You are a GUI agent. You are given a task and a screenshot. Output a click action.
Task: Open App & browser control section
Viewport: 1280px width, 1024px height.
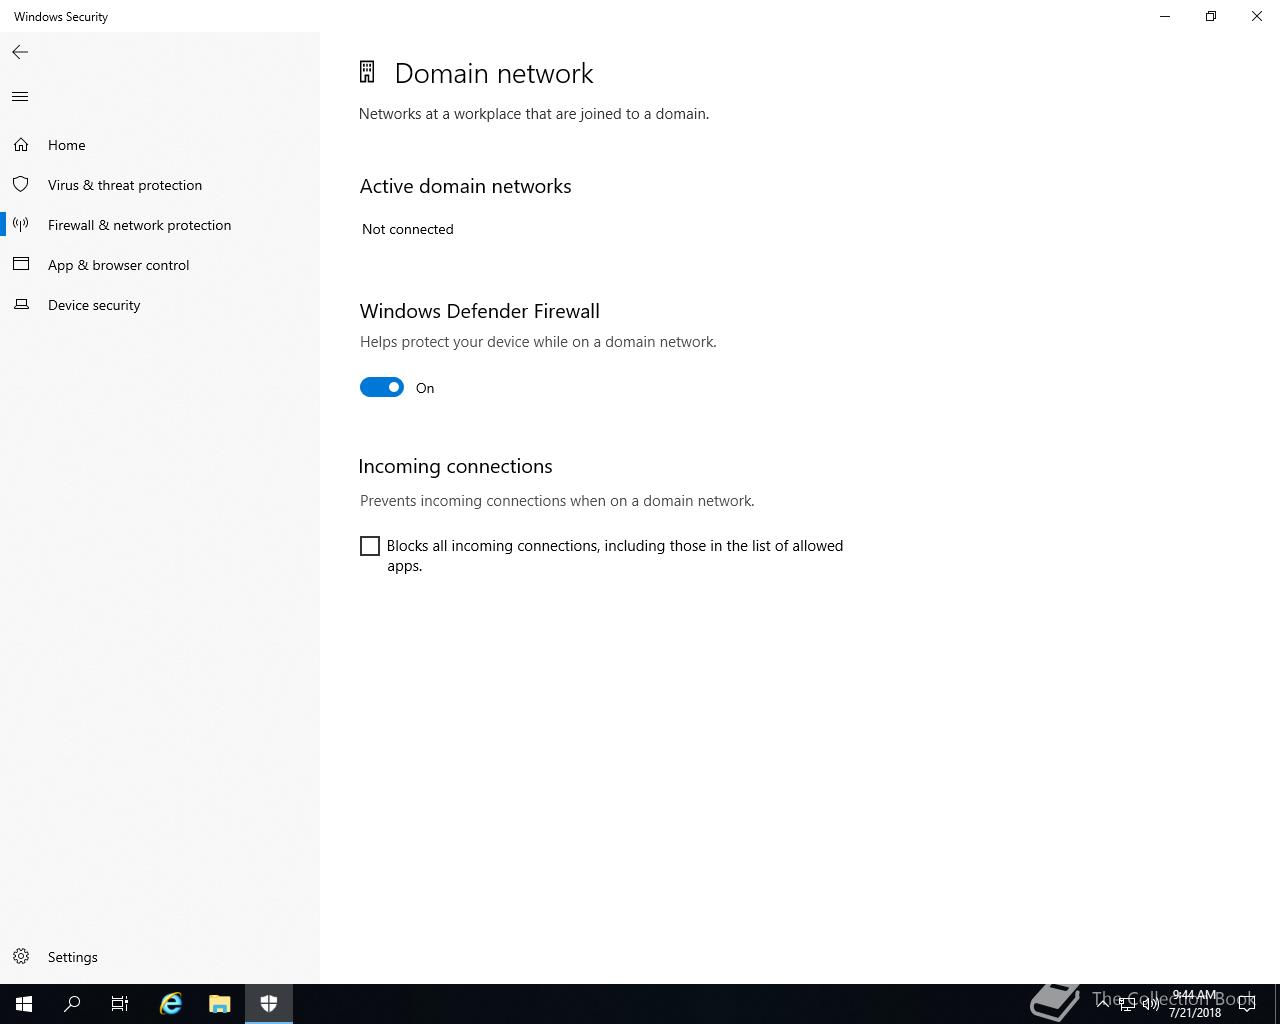click(x=160, y=265)
